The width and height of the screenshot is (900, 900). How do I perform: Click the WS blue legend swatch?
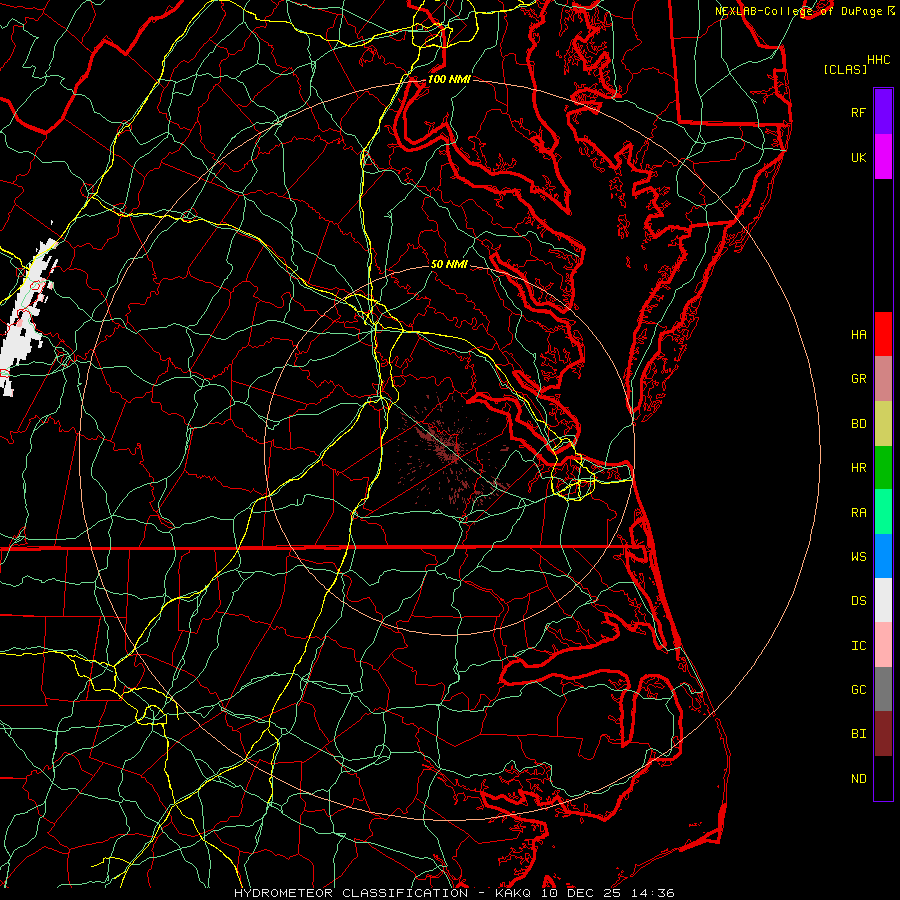tap(883, 556)
